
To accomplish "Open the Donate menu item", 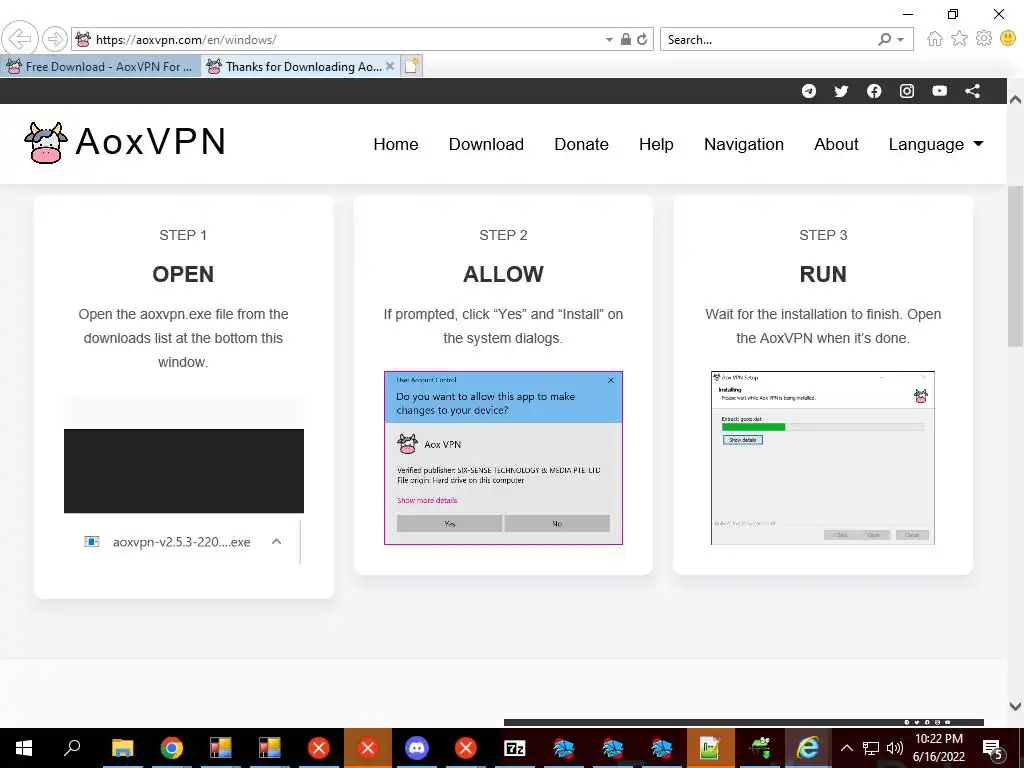I will point(581,144).
